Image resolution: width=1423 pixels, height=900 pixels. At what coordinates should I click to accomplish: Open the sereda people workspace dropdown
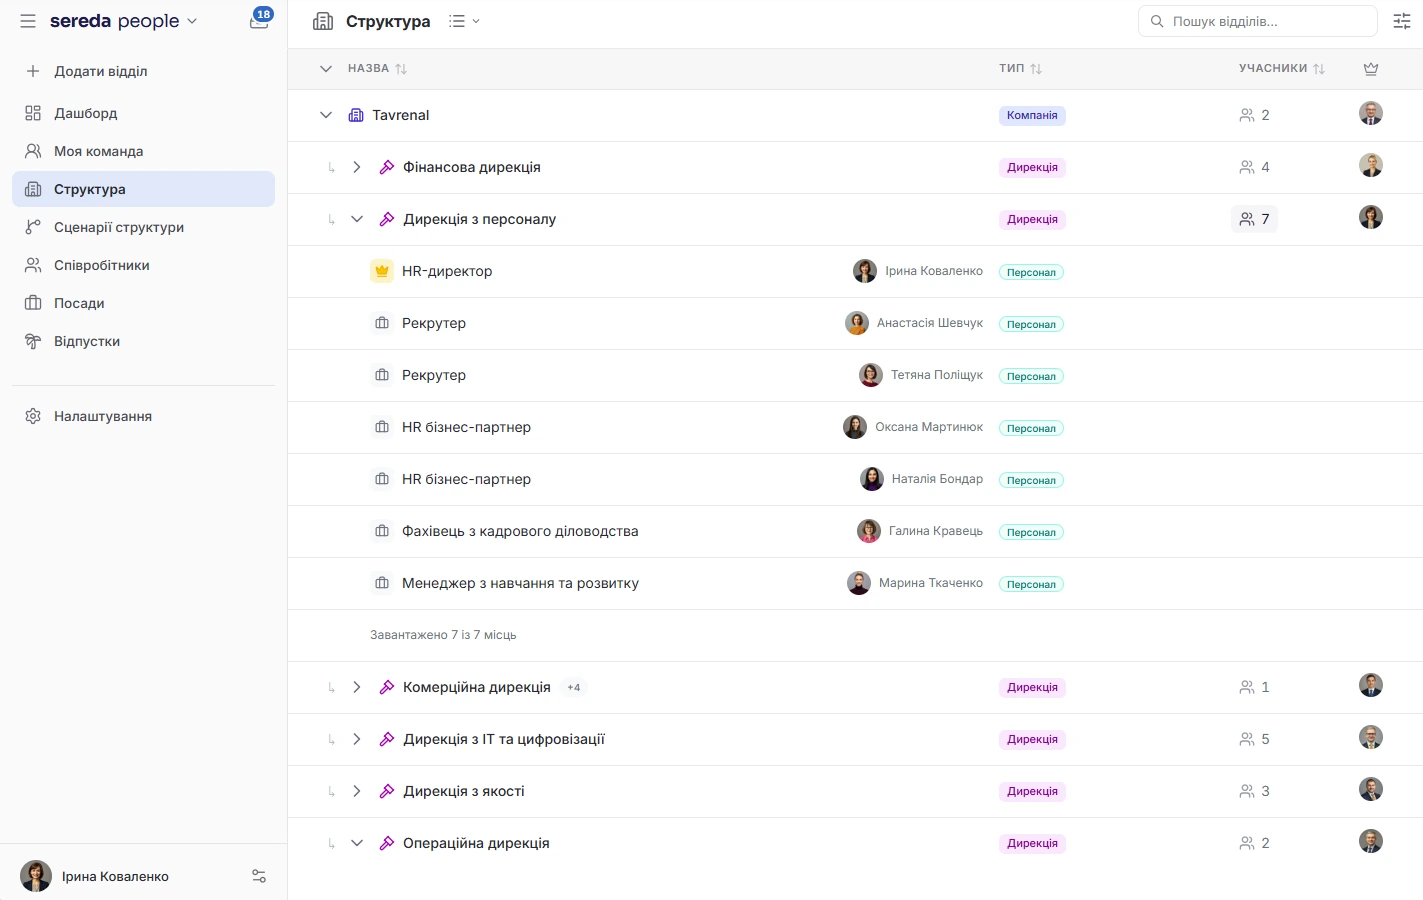click(x=124, y=21)
